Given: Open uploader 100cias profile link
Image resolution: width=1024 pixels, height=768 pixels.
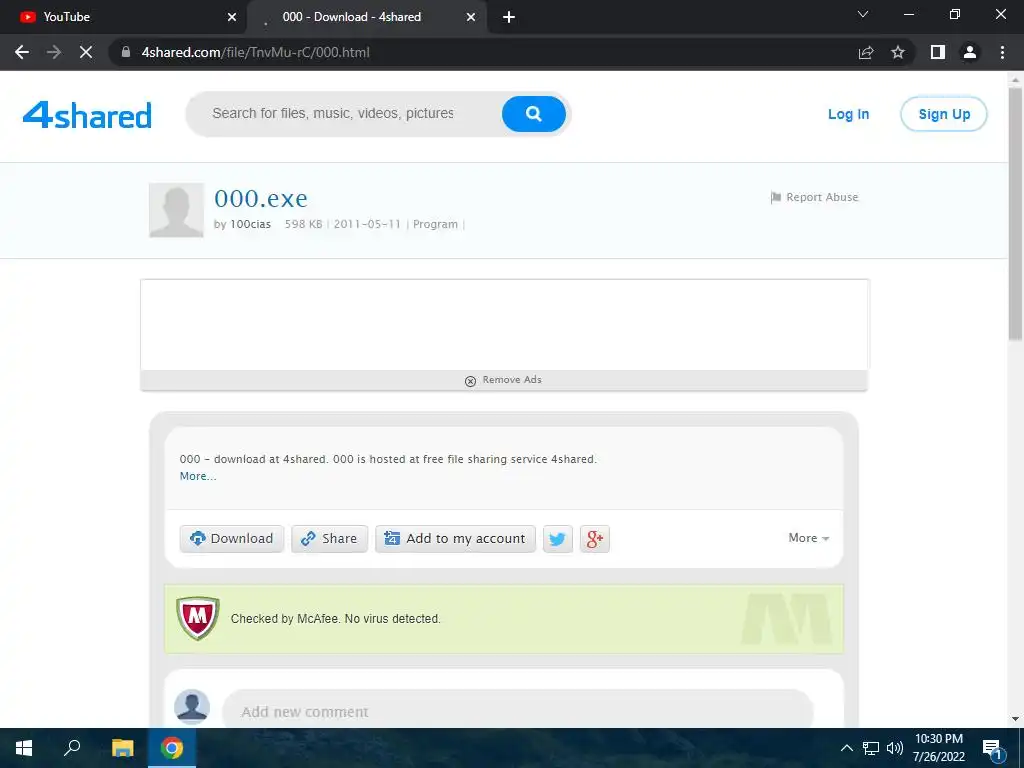Looking at the screenshot, I should click(250, 224).
